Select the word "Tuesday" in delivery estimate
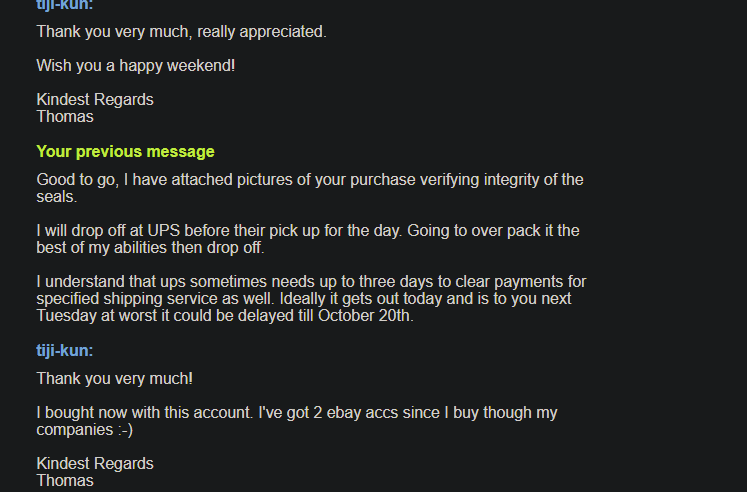 pyautogui.click(x=66, y=316)
